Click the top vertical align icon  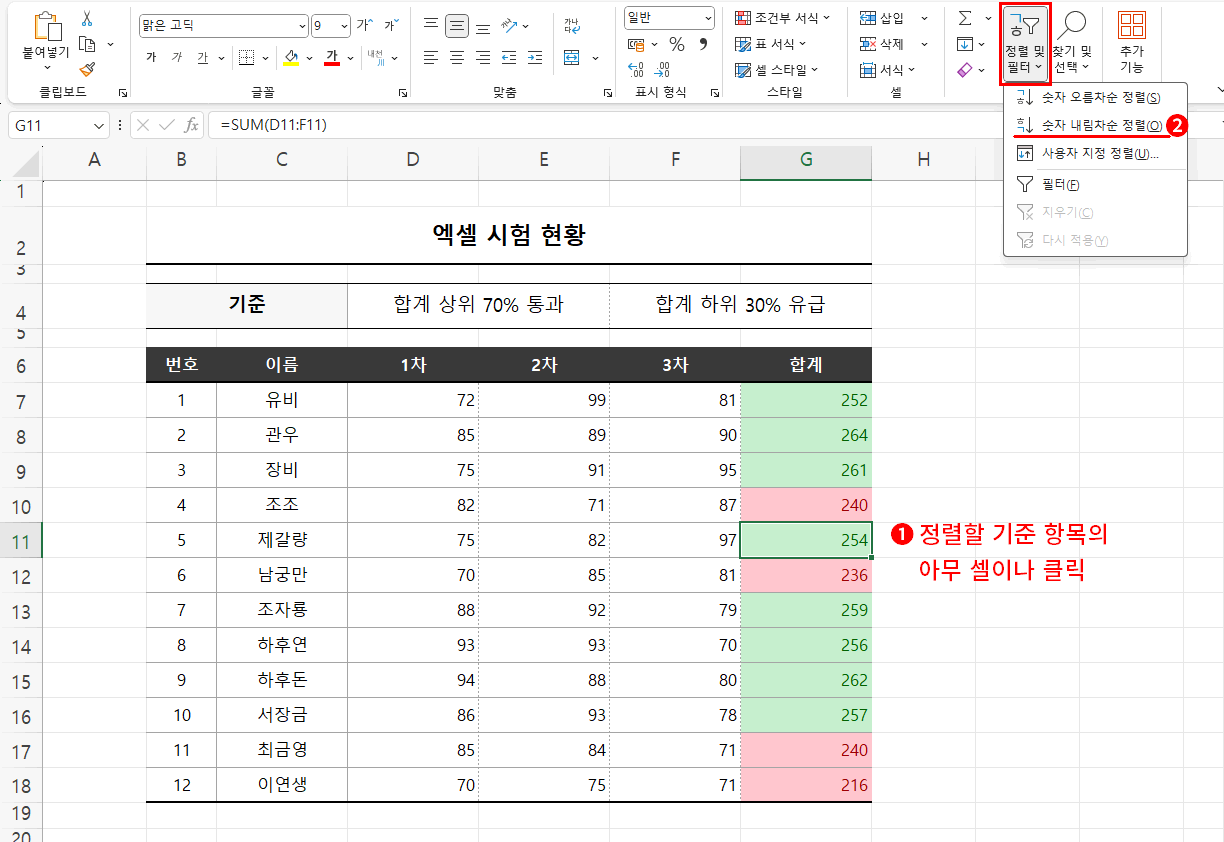click(x=430, y=25)
